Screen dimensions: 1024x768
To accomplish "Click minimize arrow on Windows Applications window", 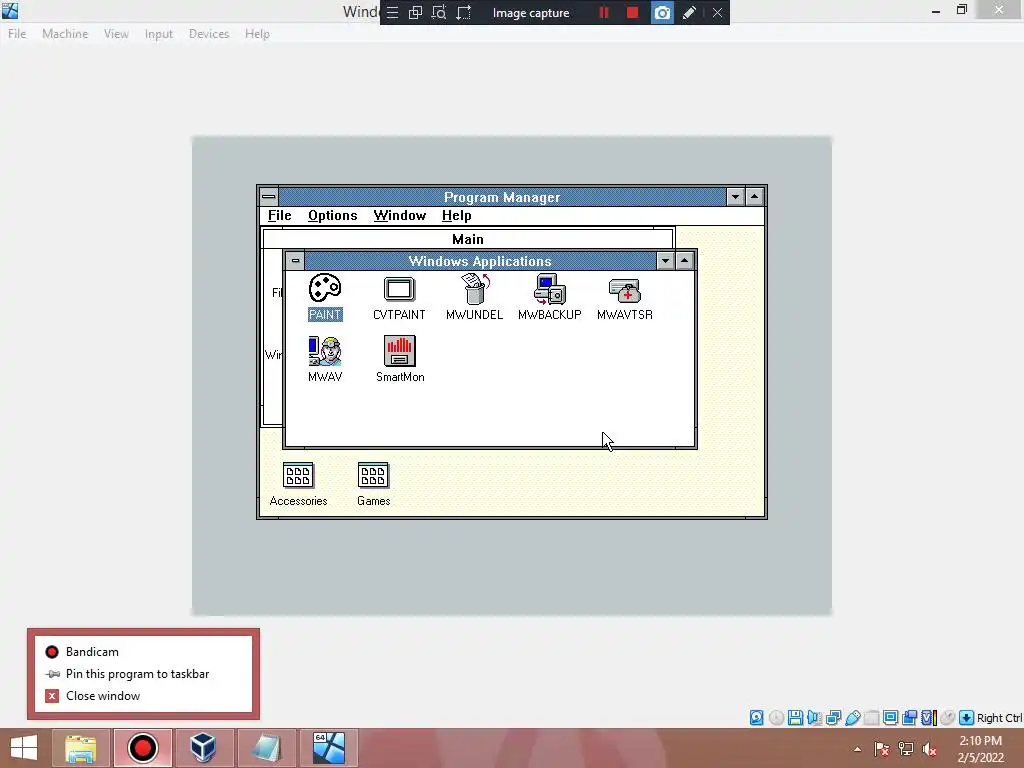I will coord(665,261).
